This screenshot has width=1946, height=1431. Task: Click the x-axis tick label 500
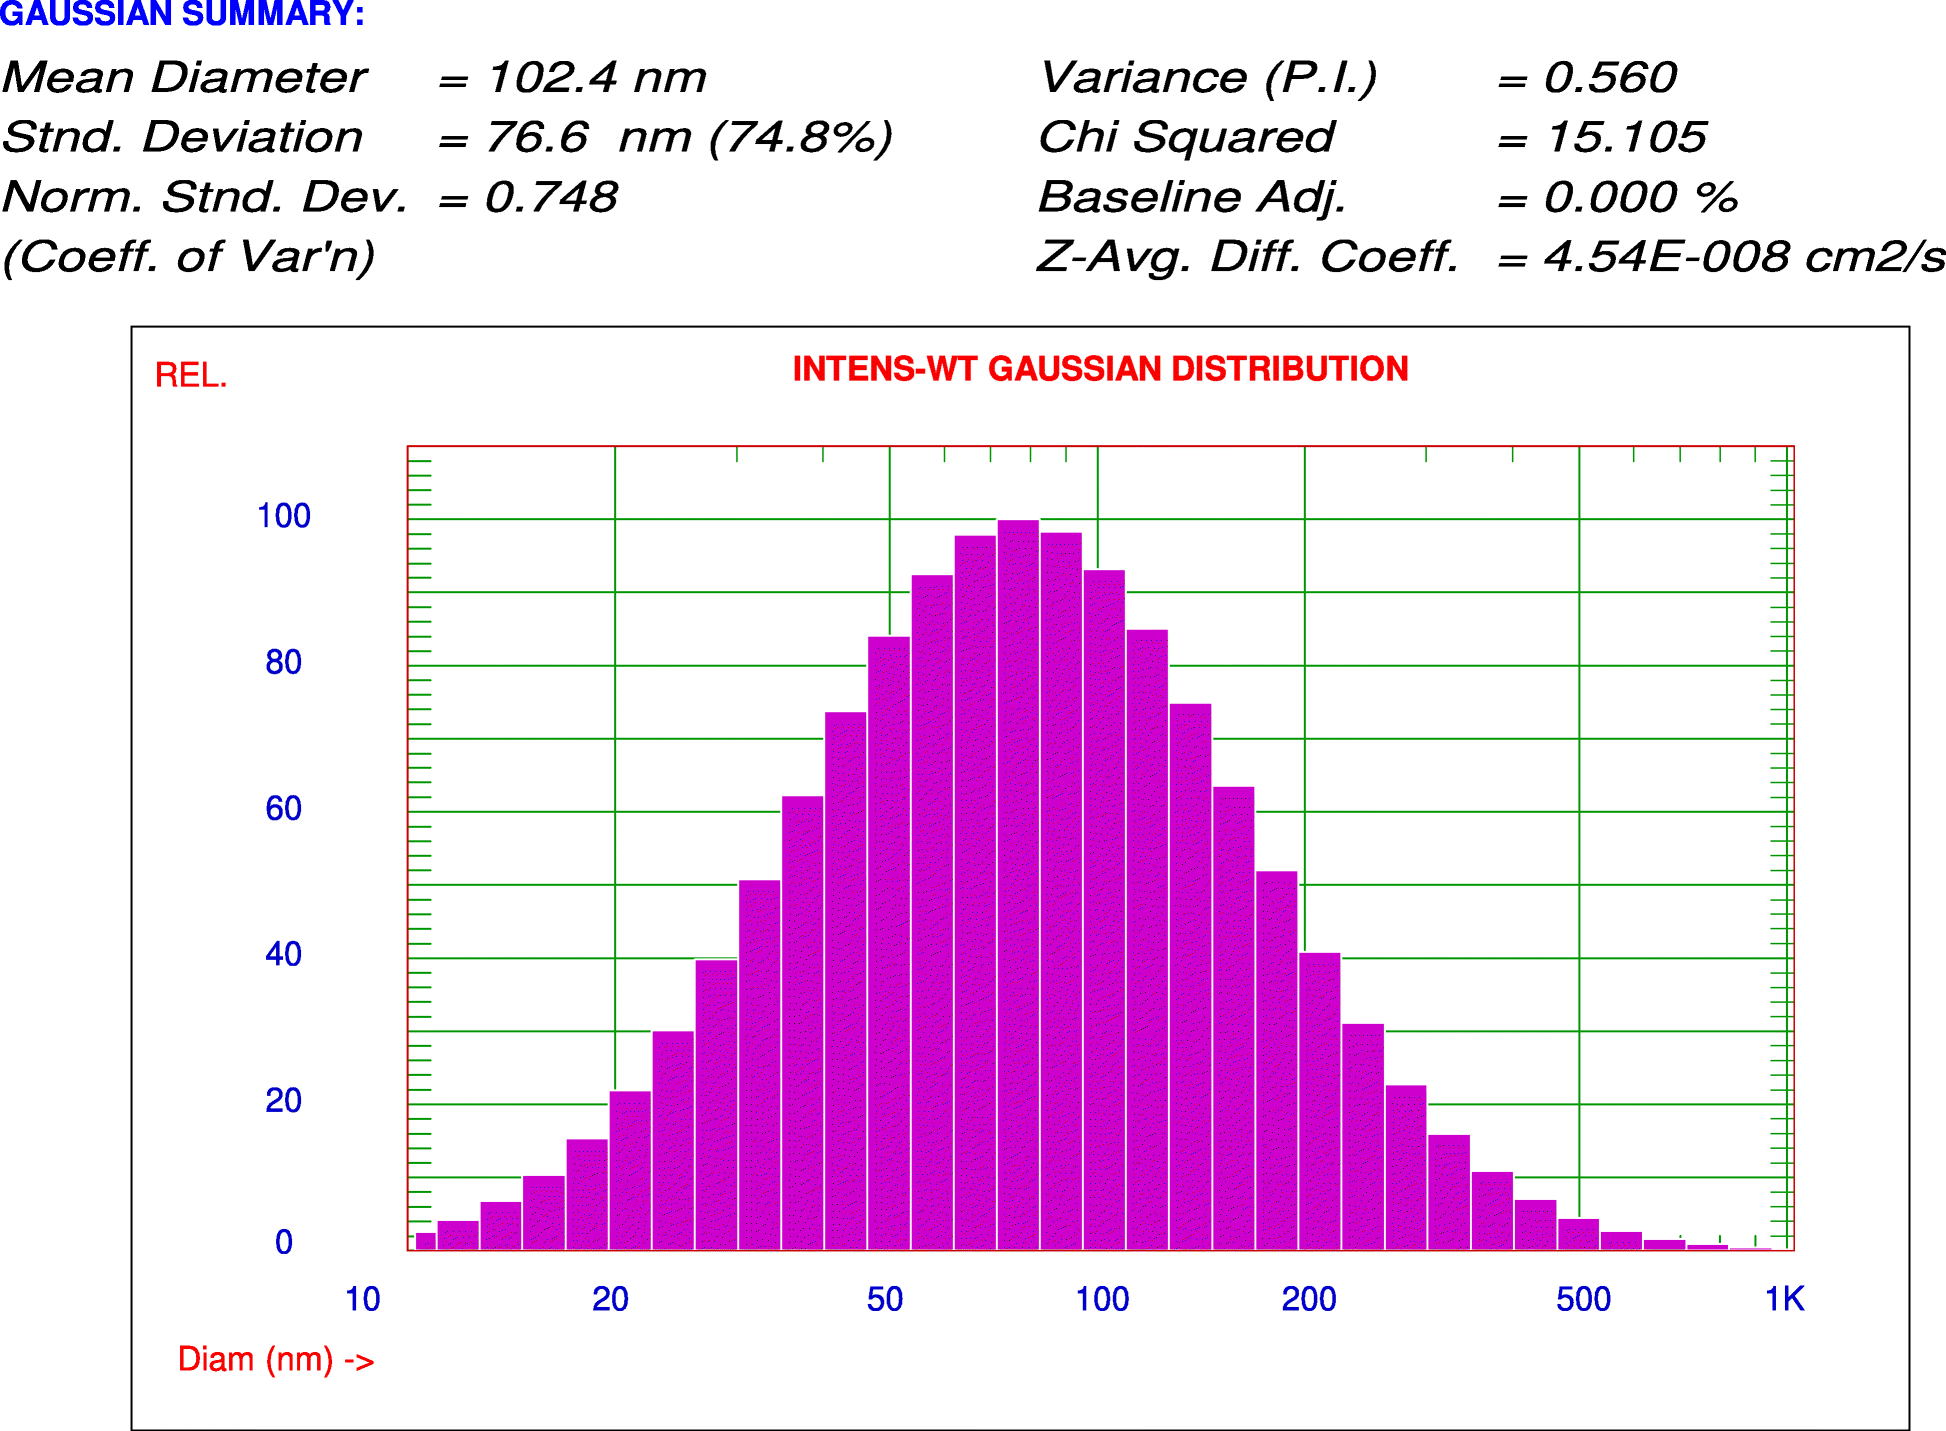coord(1583,1299)
